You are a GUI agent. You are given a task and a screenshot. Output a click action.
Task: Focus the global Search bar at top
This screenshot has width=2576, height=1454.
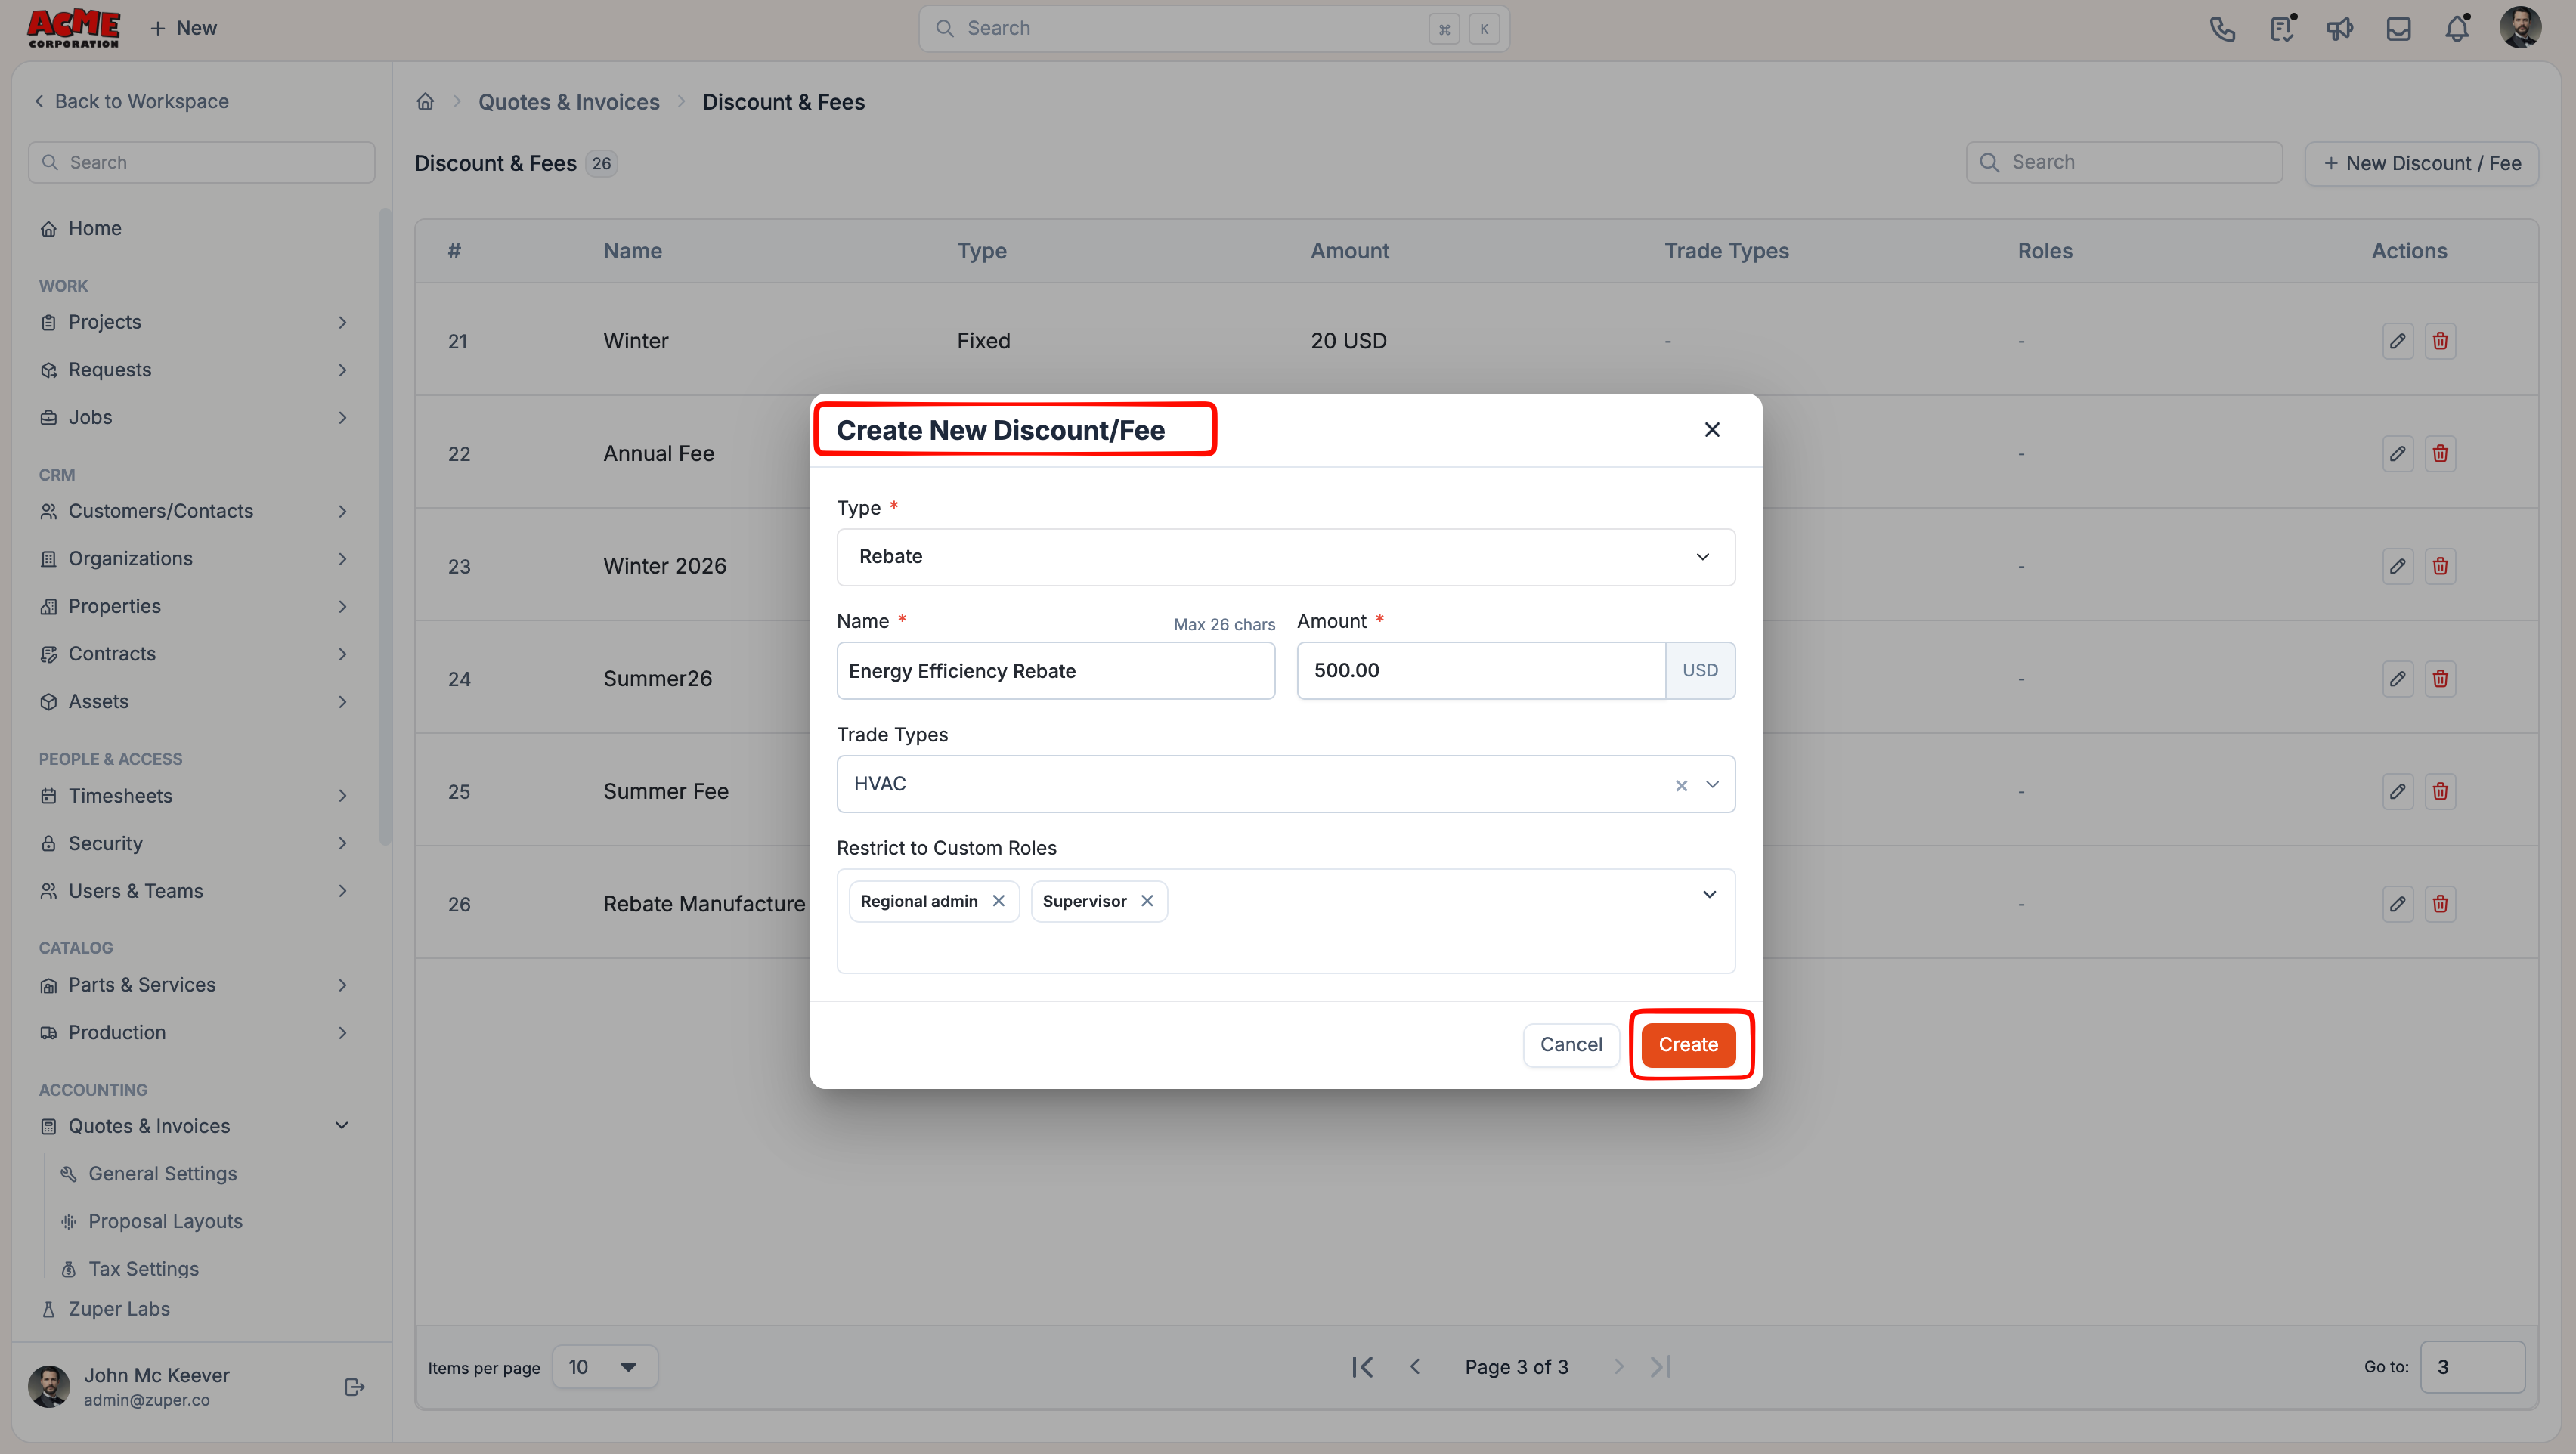click(1213, 29)
